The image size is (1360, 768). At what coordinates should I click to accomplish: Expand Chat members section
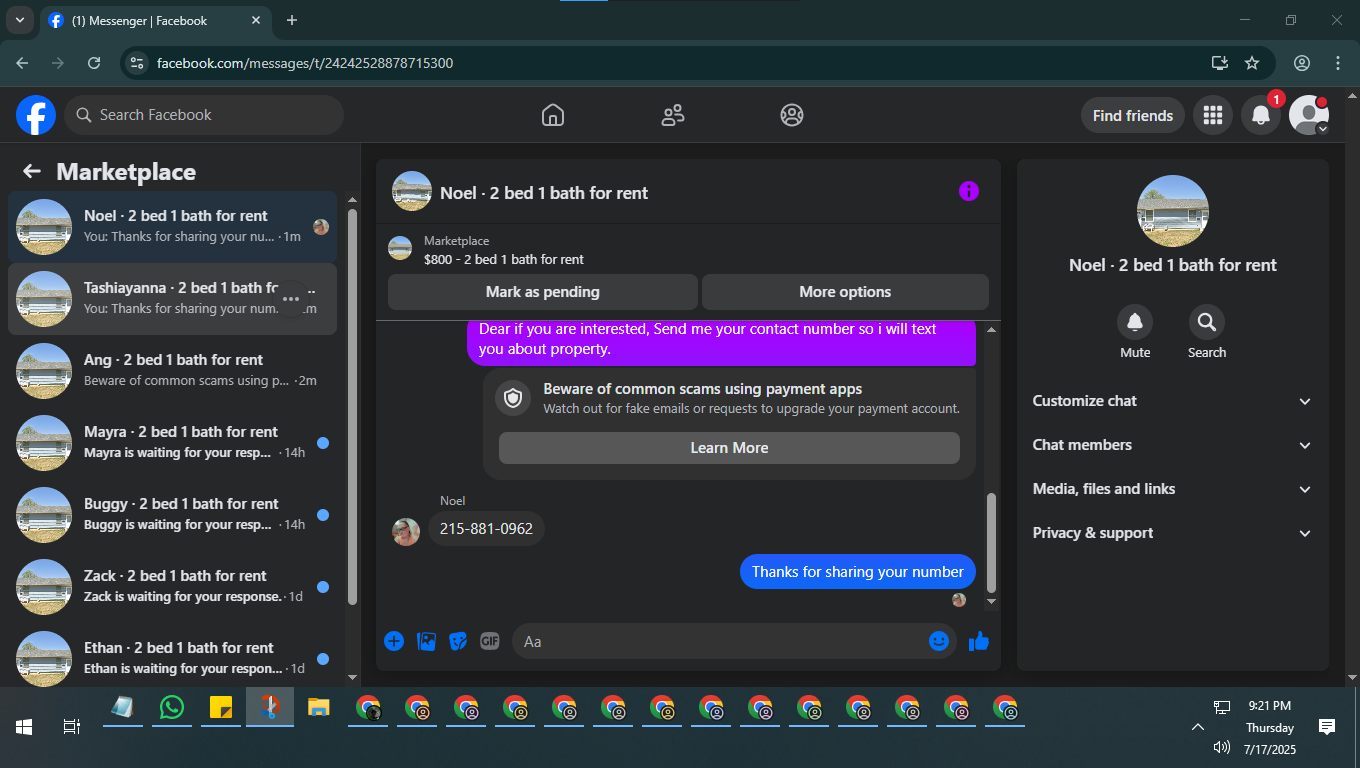[x=1173, y=445]
